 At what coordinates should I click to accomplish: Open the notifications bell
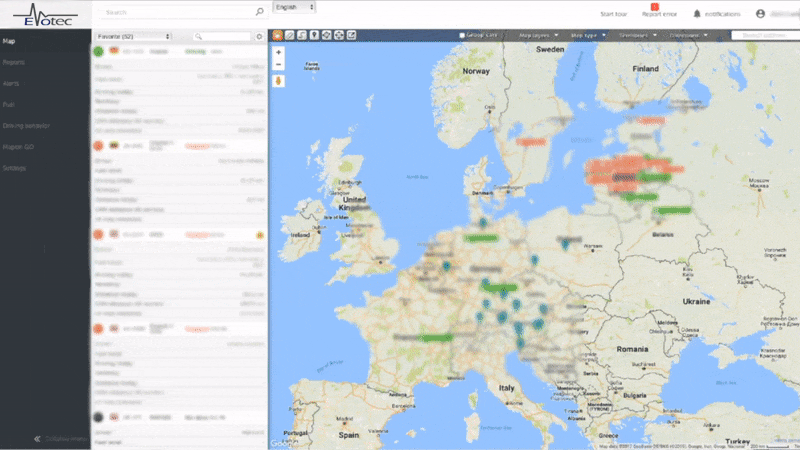[697, 14]
